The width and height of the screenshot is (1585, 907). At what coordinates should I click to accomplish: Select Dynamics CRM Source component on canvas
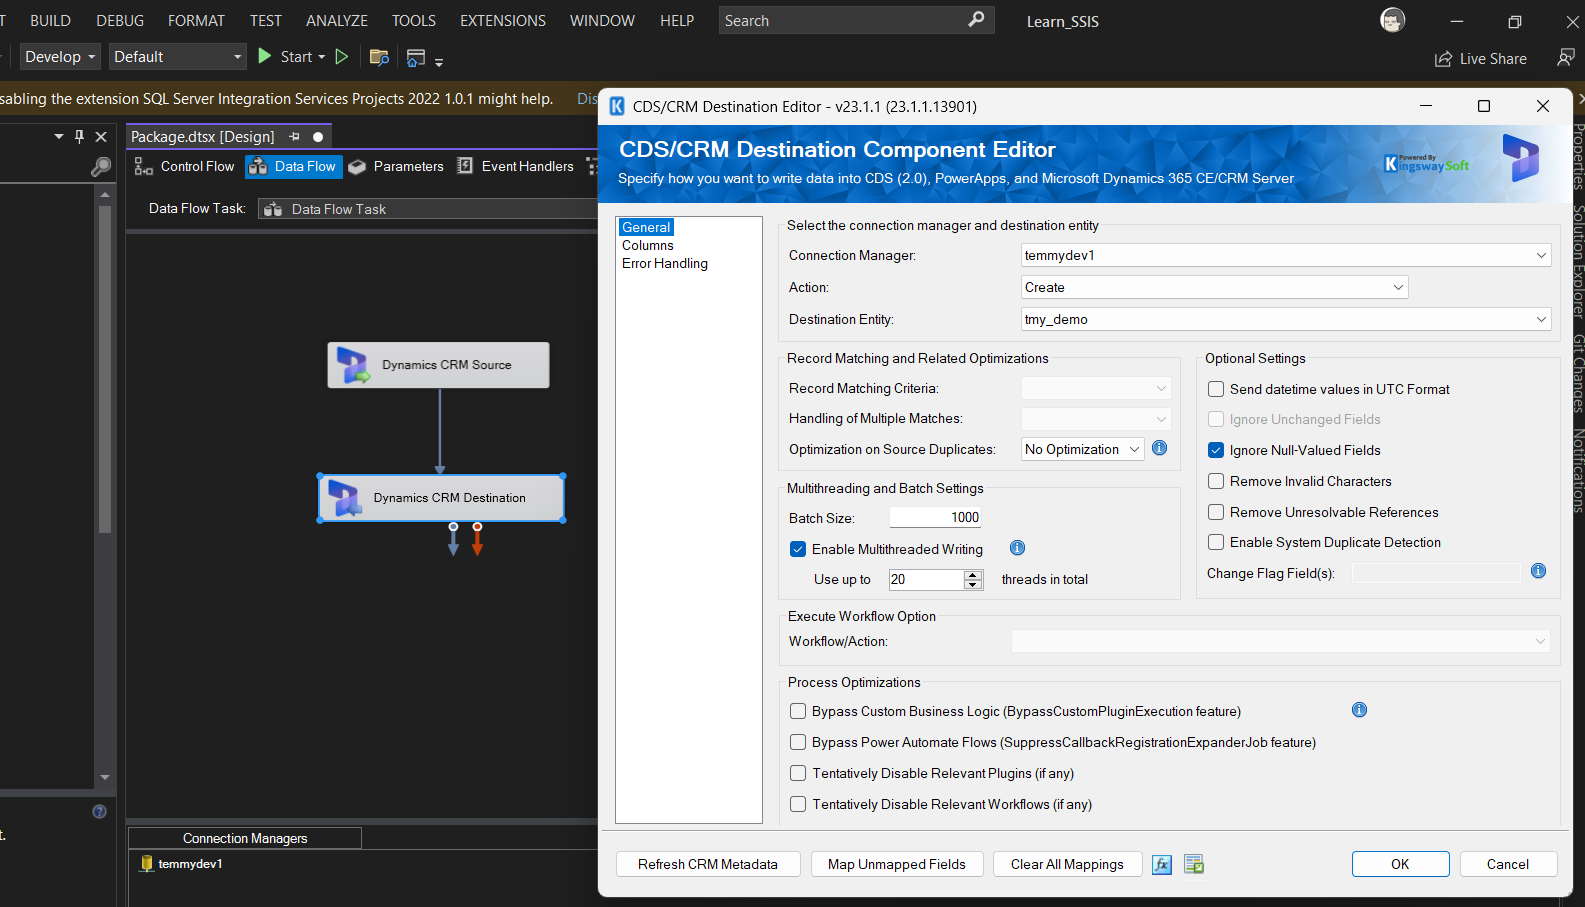coord(438,365)
